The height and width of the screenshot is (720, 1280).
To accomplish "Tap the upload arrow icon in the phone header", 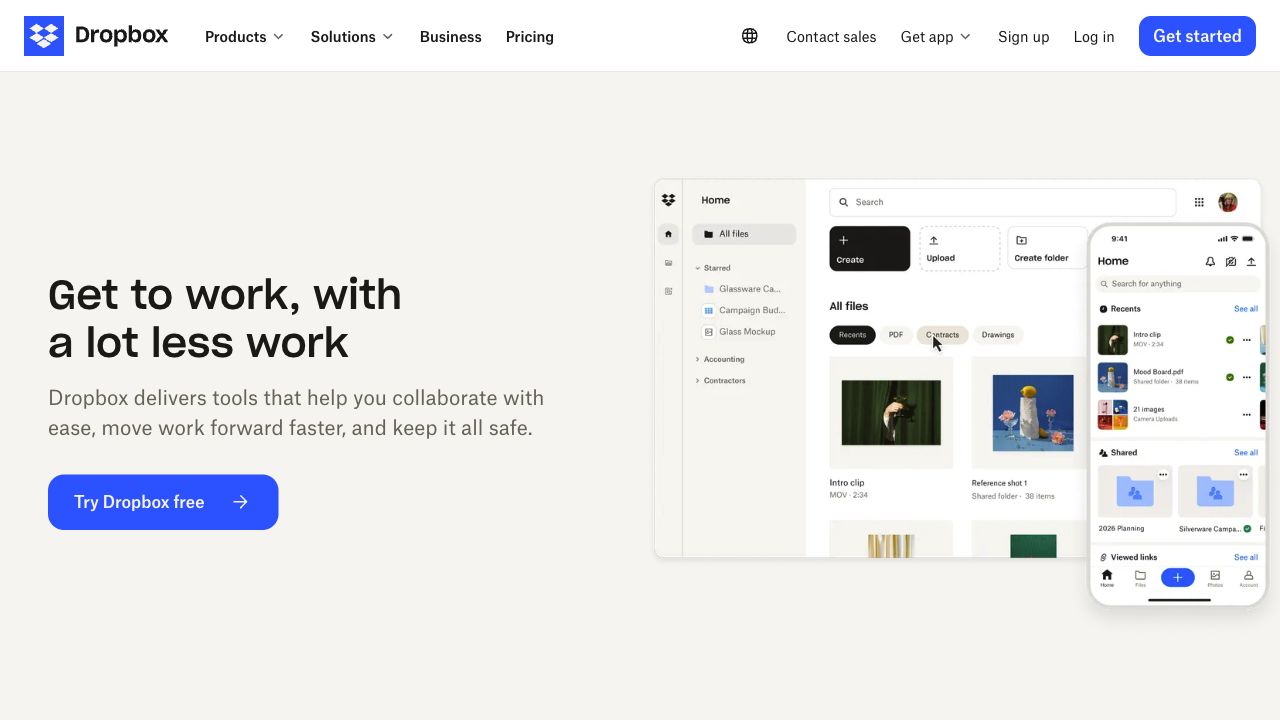I will [1251, 262].
